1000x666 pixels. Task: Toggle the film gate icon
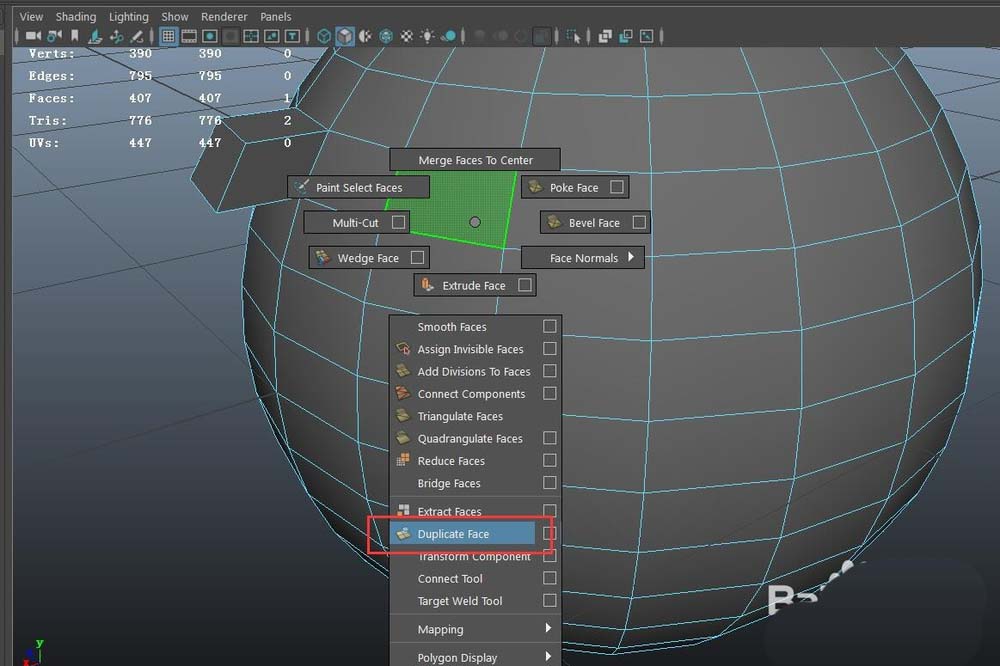point(189,36)
